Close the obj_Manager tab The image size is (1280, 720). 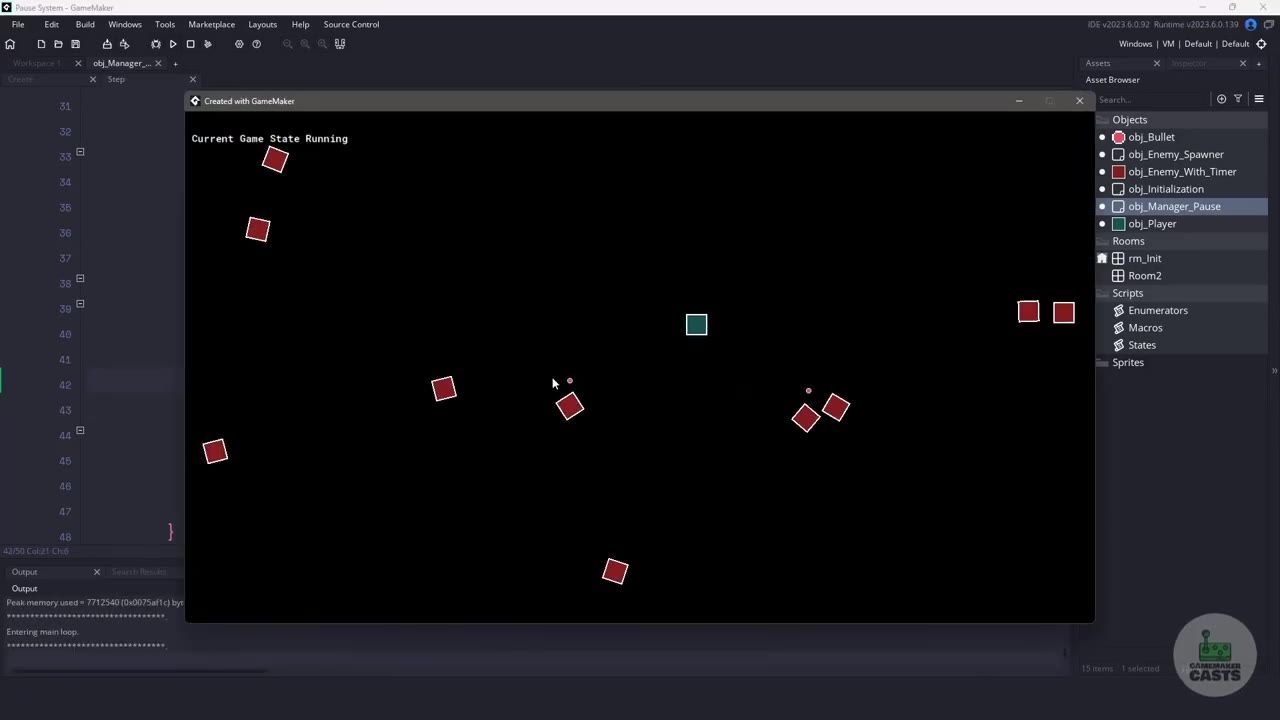coord(160,63)
